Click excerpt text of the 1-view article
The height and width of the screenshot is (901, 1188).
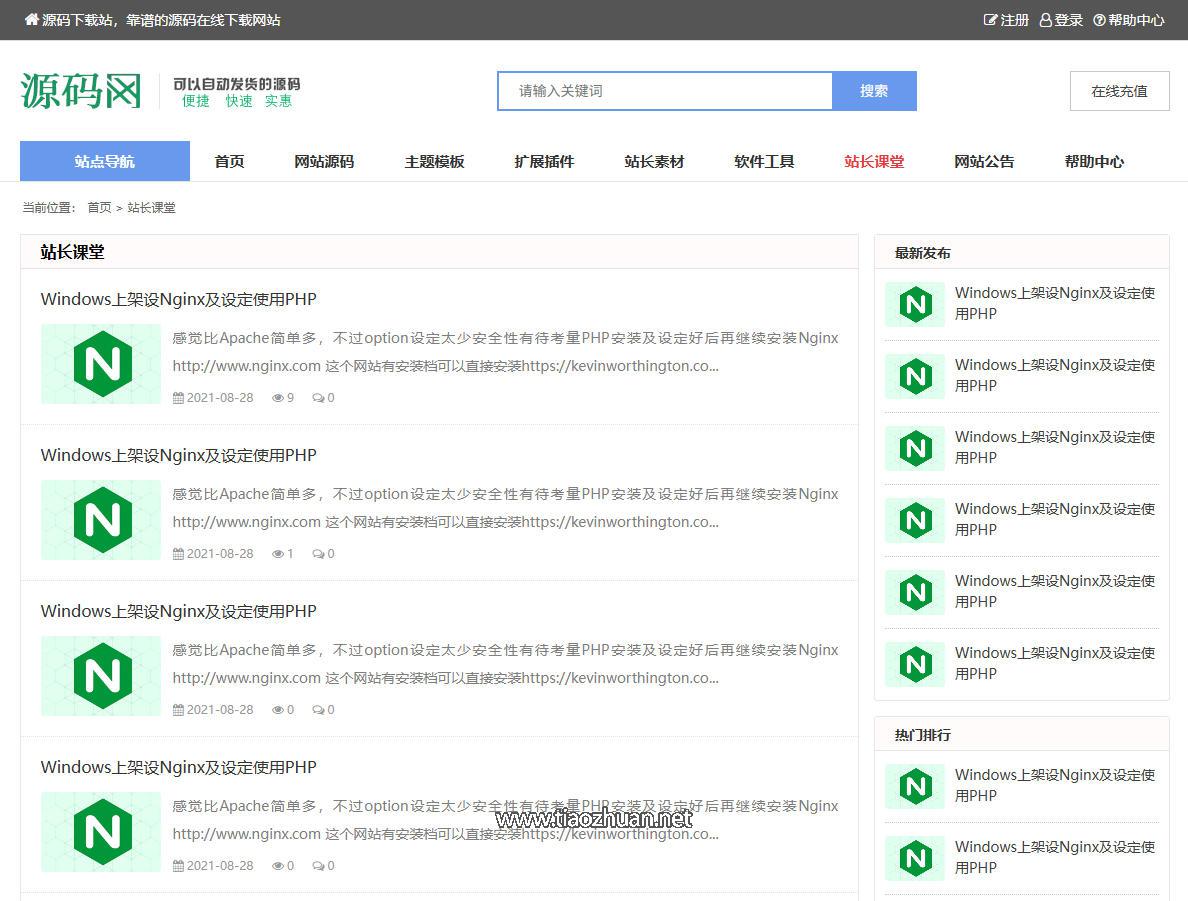click(505, 508)
